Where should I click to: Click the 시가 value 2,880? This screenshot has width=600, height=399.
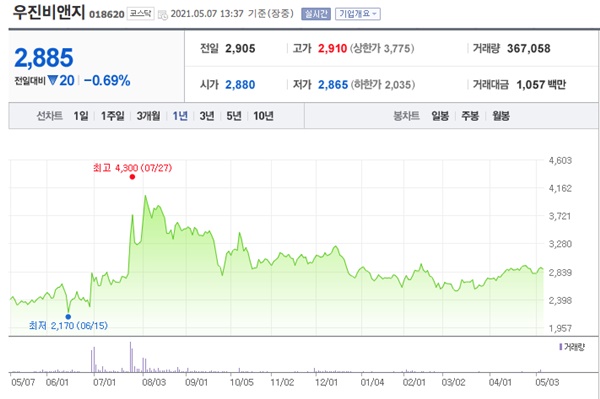coord(240,85)
